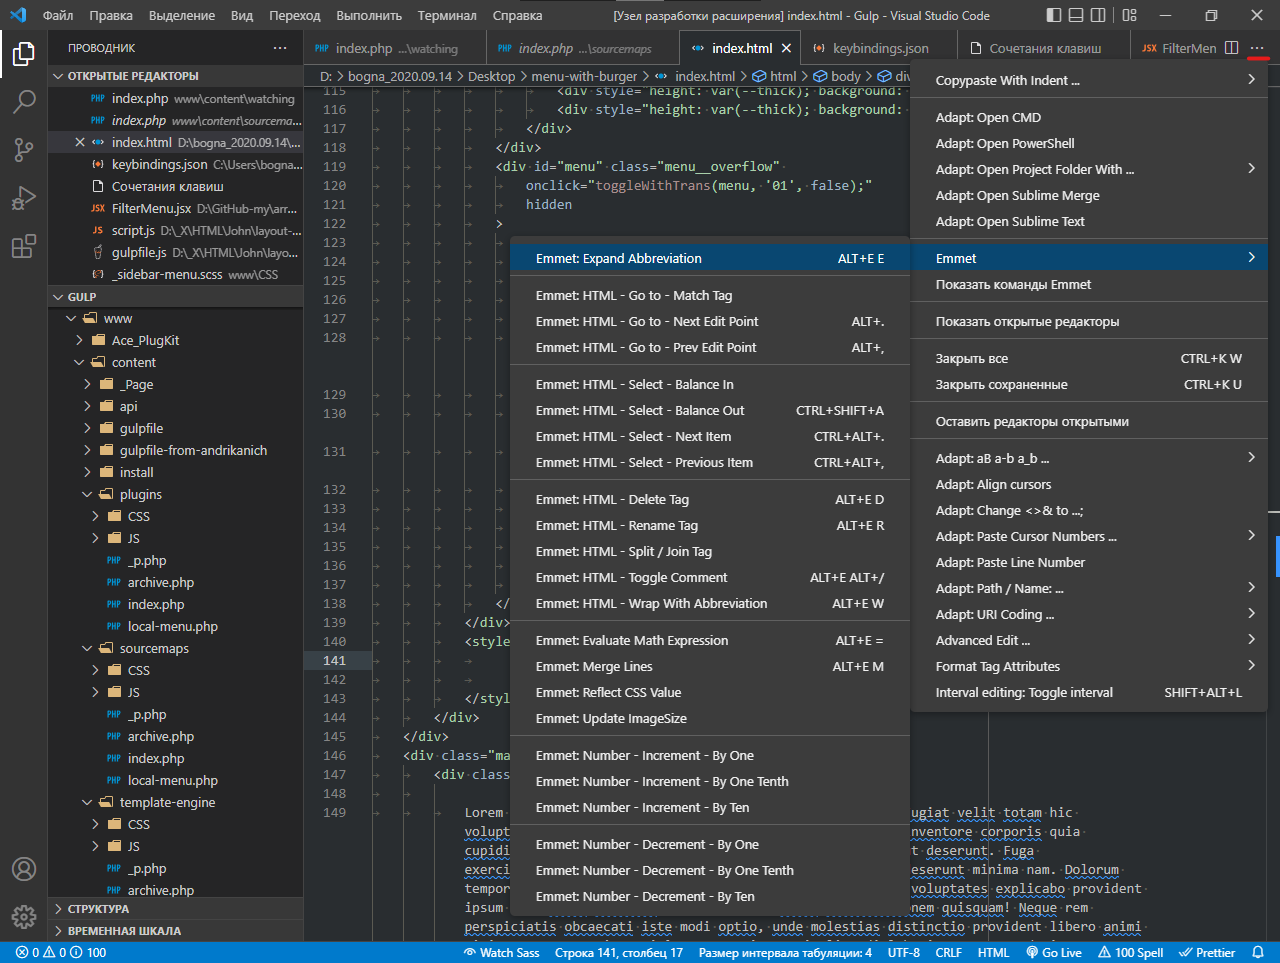Open the Extensions view icon

click(24, 246)
